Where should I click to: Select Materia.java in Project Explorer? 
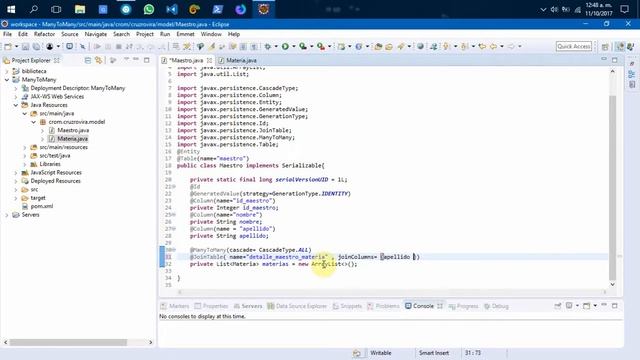tap(72, 139)
